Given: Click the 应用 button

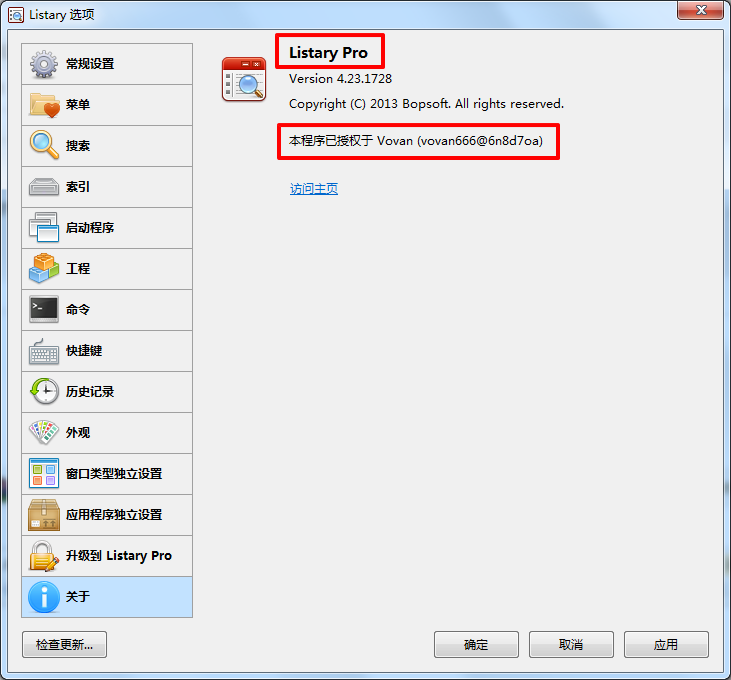Looking at the screenshot, I should tap(666, 645).
